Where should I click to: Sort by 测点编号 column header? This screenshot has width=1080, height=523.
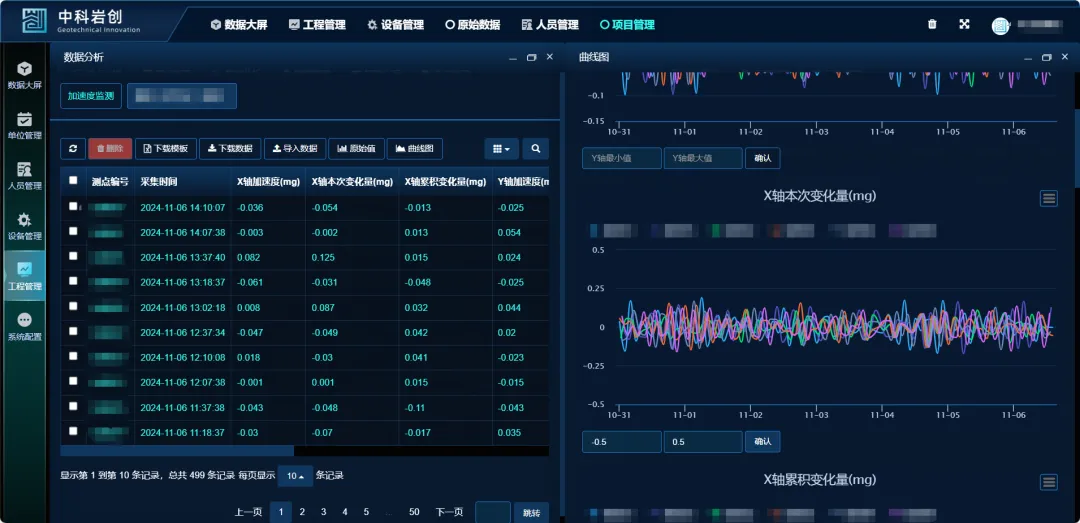[x=110, y=182]
